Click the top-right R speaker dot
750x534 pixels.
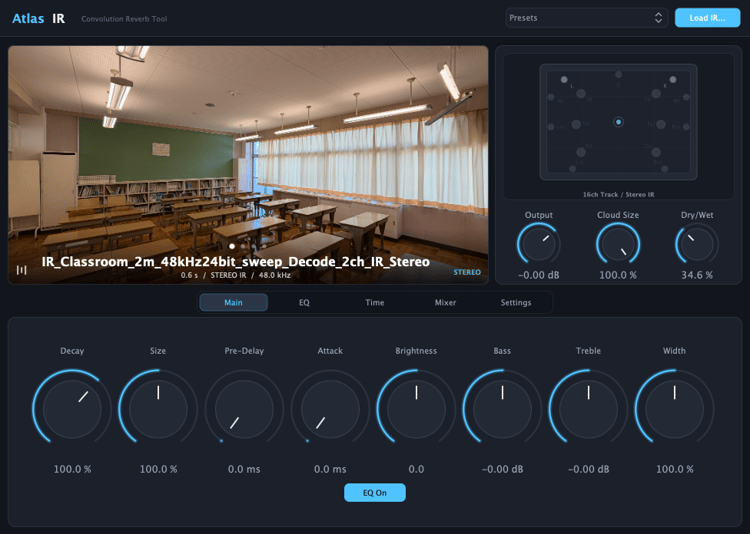pyautogui.click(x=673, y=79)
